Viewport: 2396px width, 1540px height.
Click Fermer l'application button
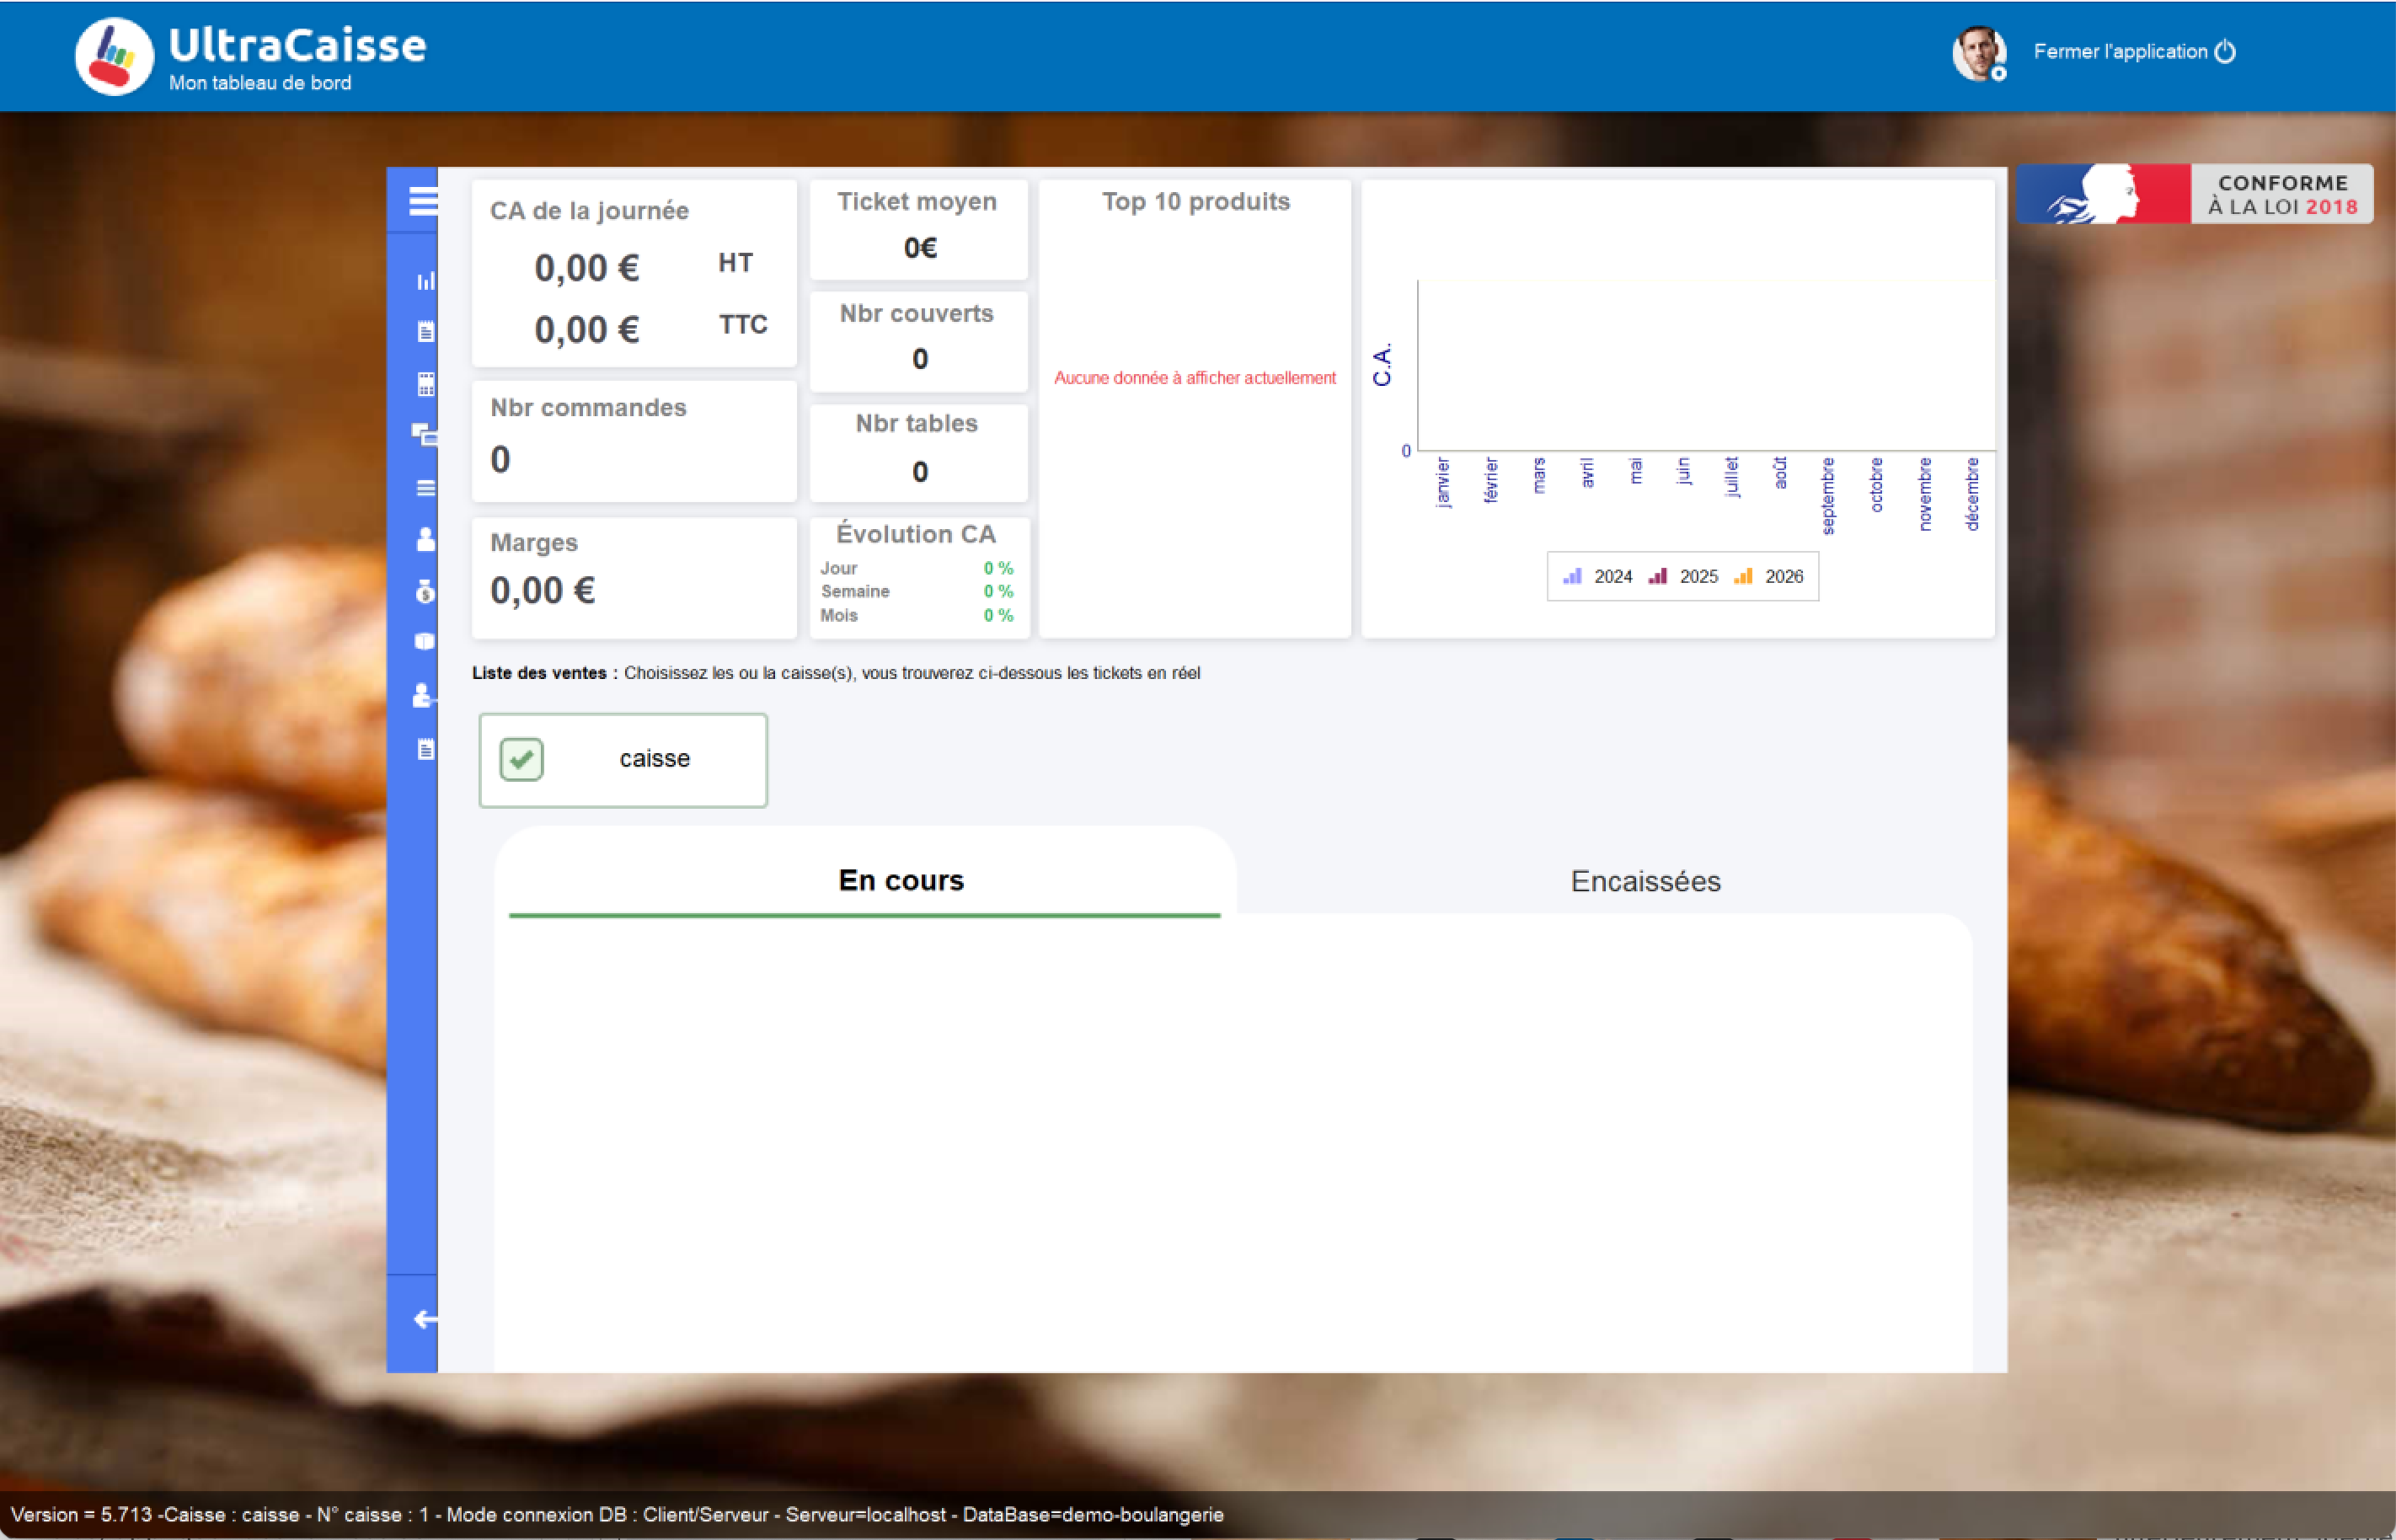[2133, 52]
